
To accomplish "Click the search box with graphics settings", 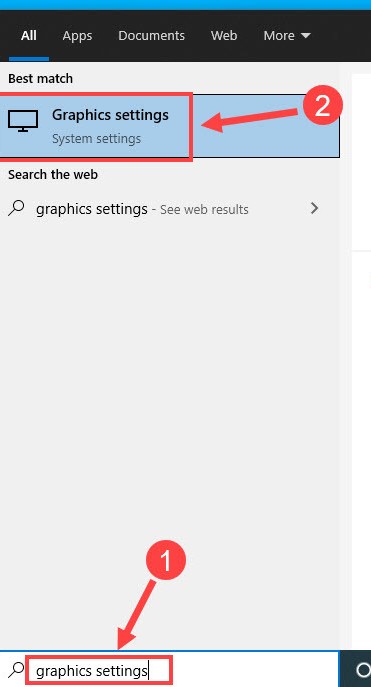I will coord(99,670).
